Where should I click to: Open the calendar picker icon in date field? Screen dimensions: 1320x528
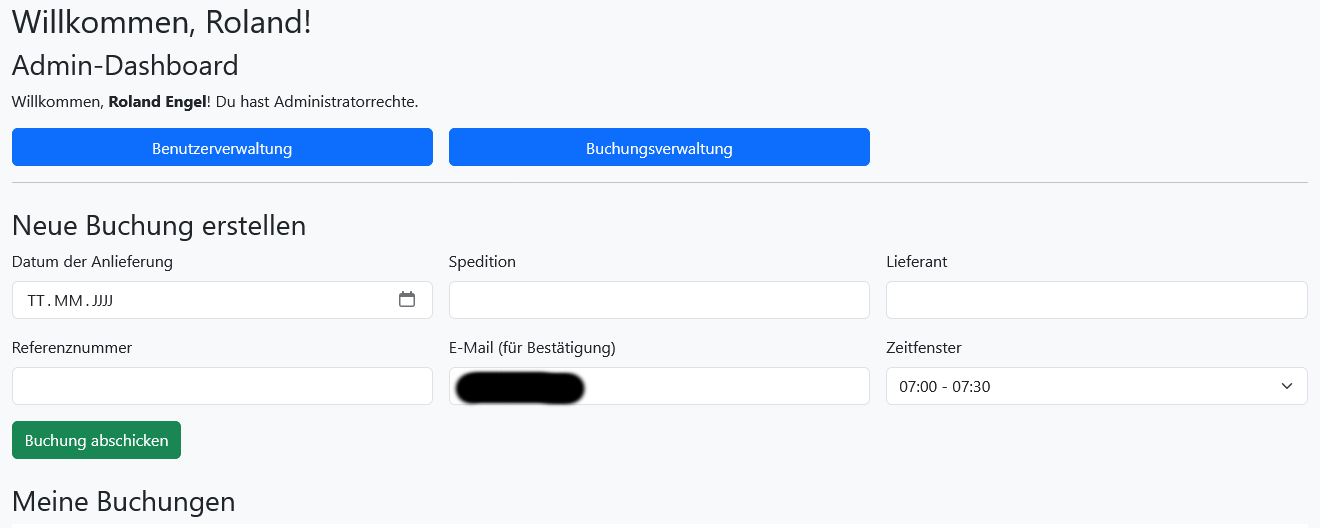pyautogui.click(x=407, y=299)
